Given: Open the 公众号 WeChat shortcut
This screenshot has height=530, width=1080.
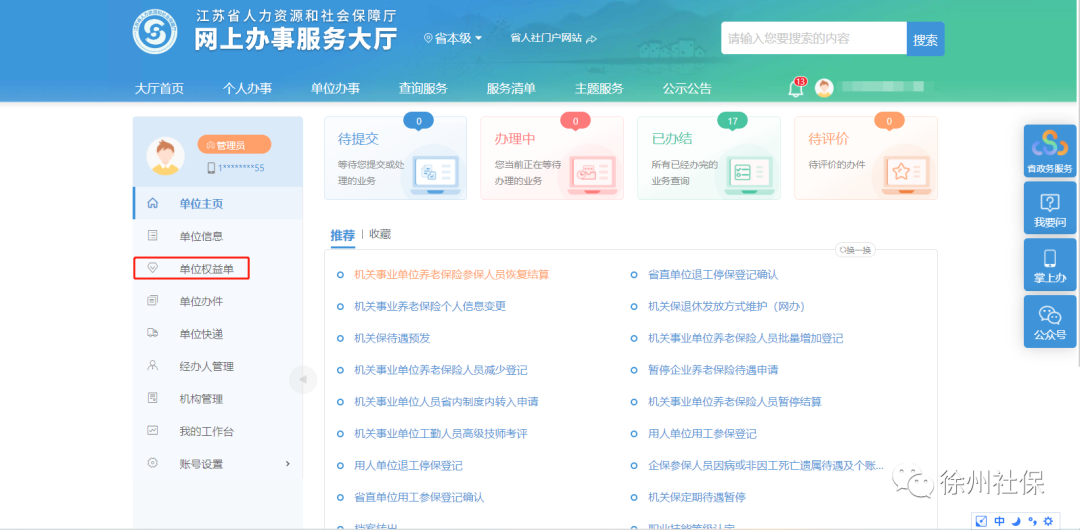Looking at the screenshot, I should (x=1049, y=322).
